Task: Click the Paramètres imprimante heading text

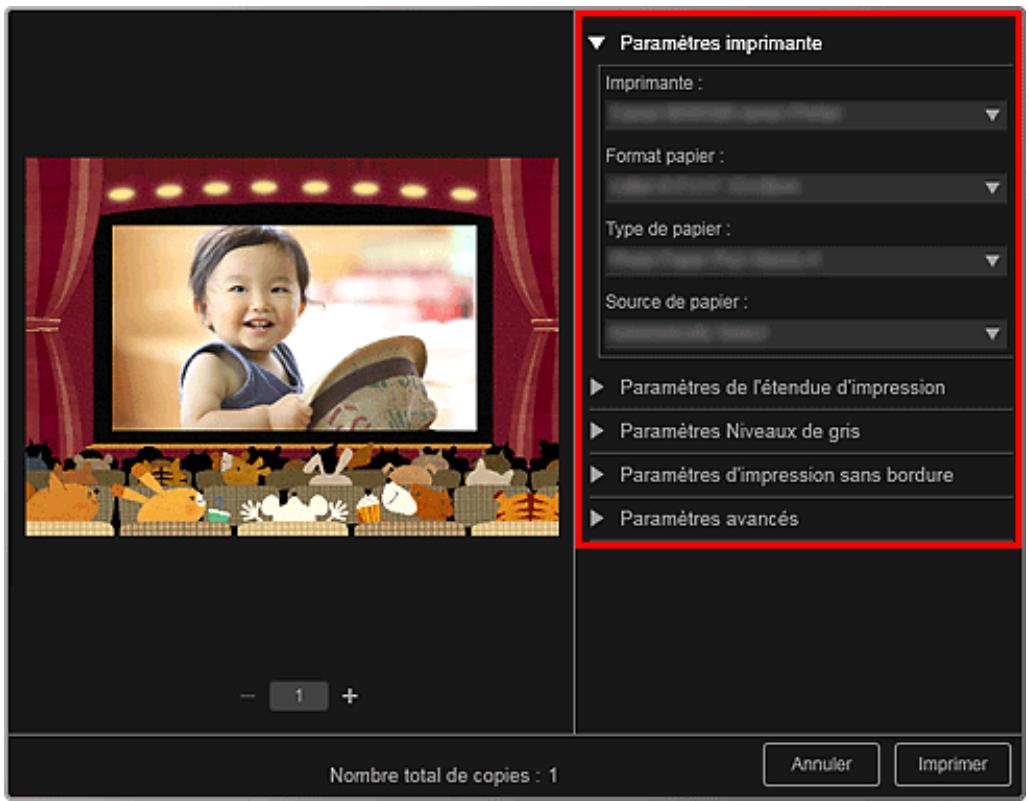Action: [721, 44]
